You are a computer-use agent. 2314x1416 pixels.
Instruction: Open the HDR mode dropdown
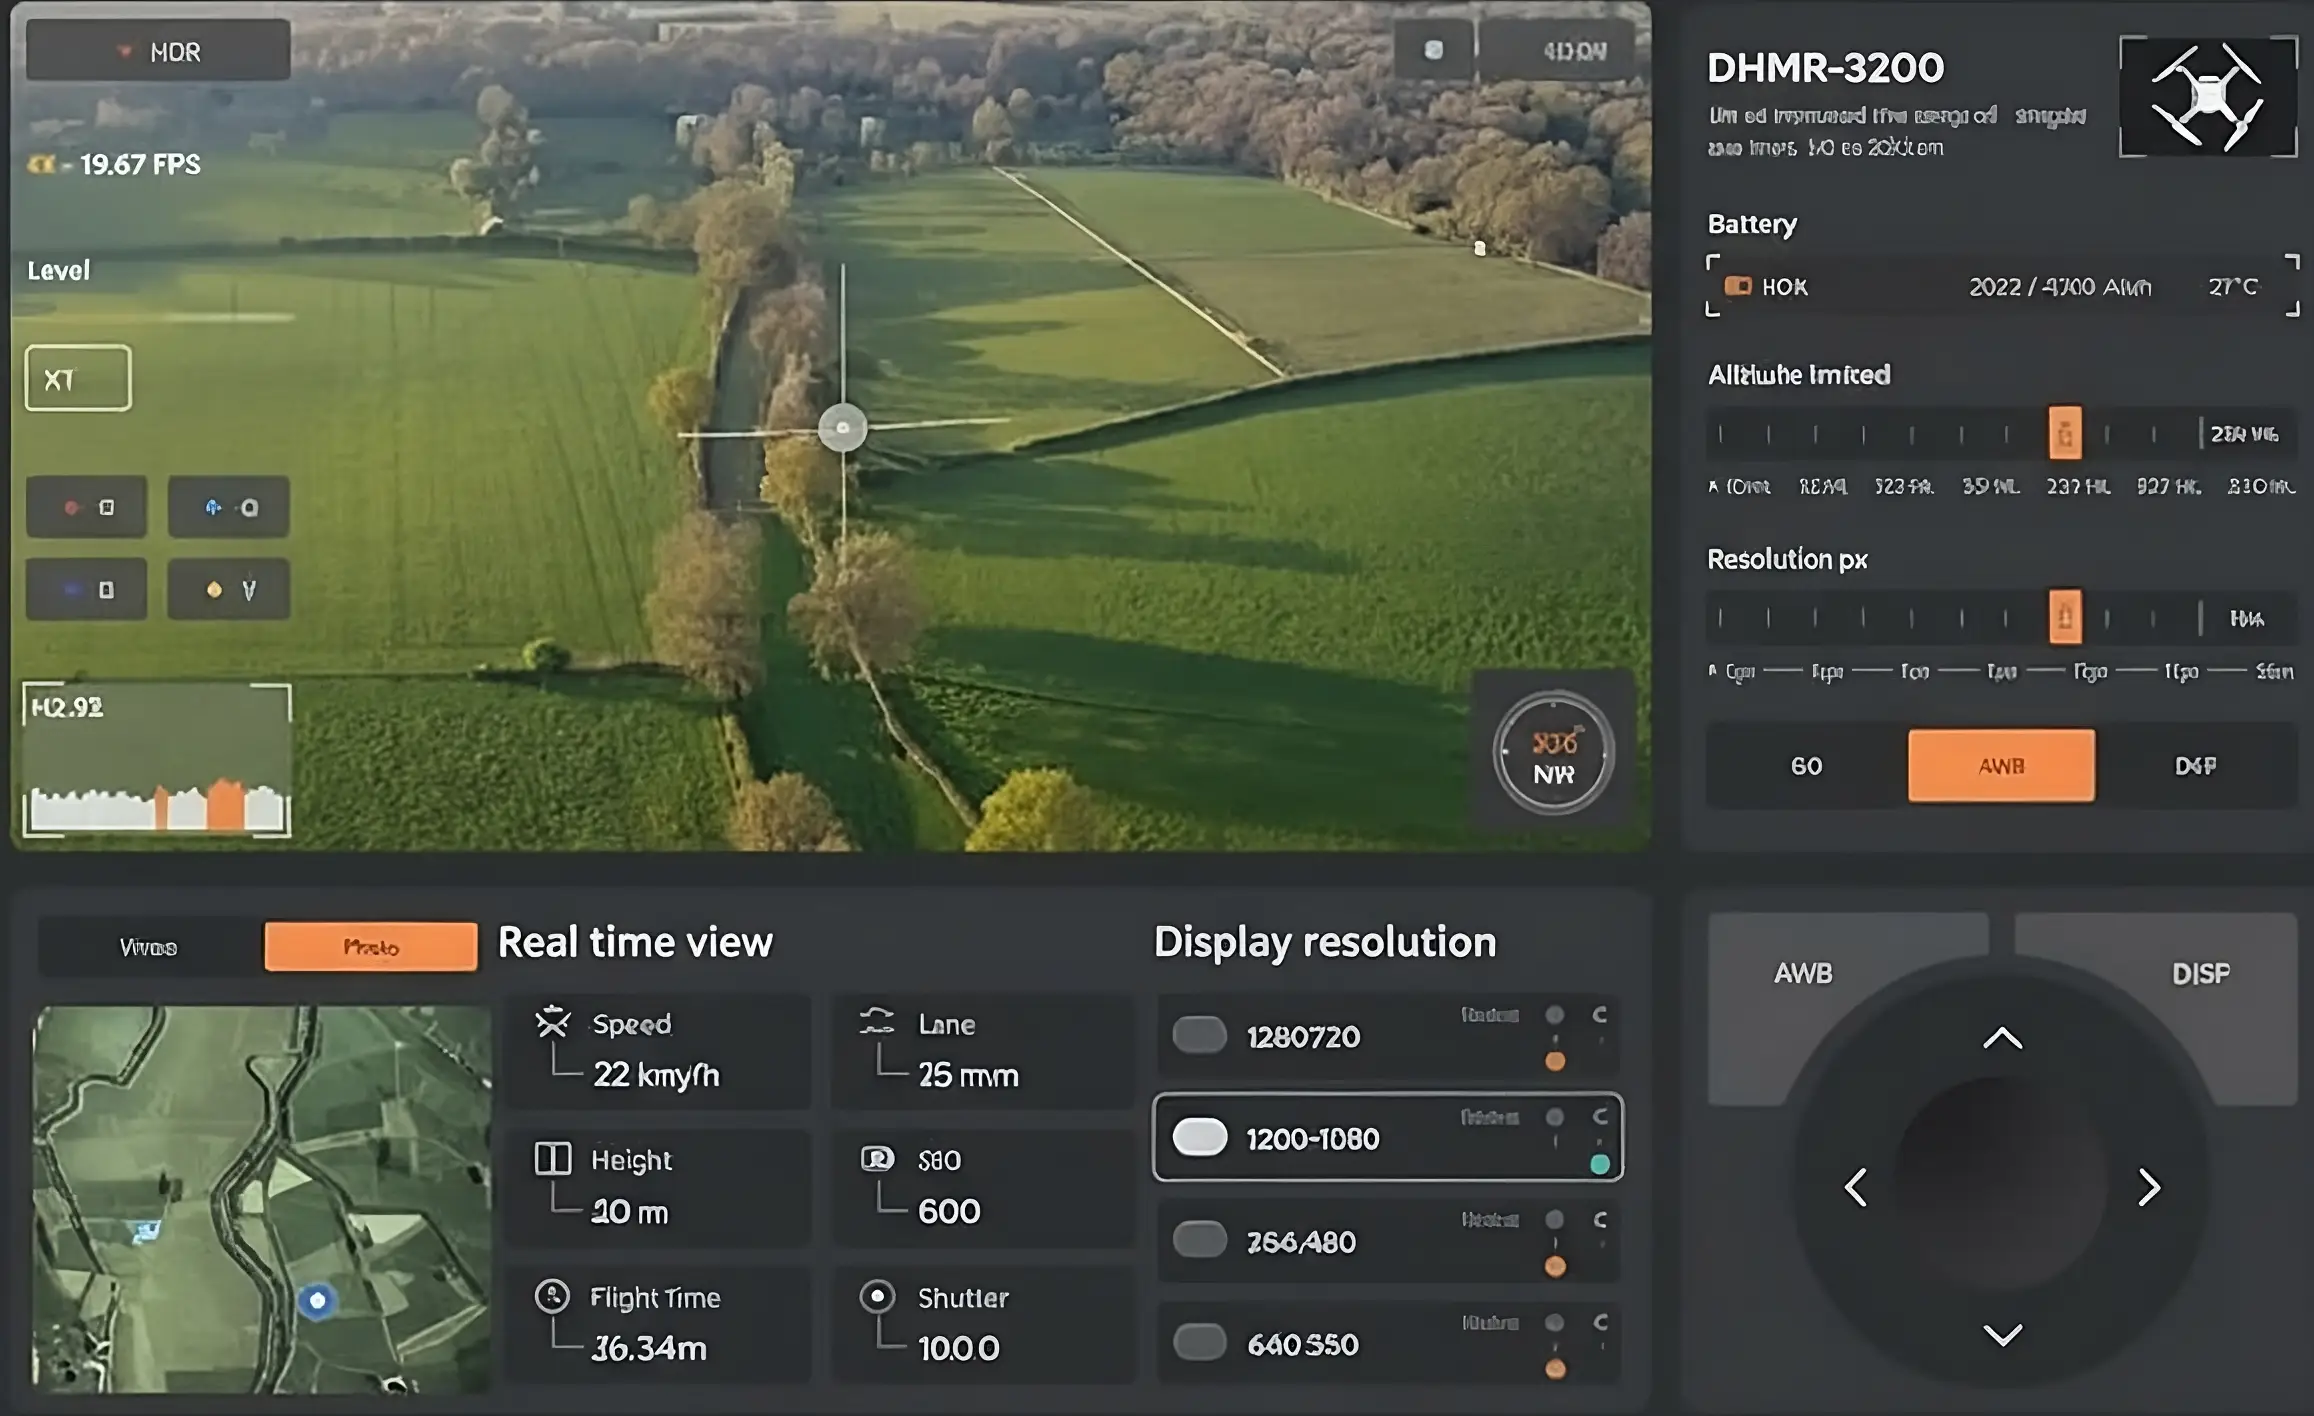point(158,51)
